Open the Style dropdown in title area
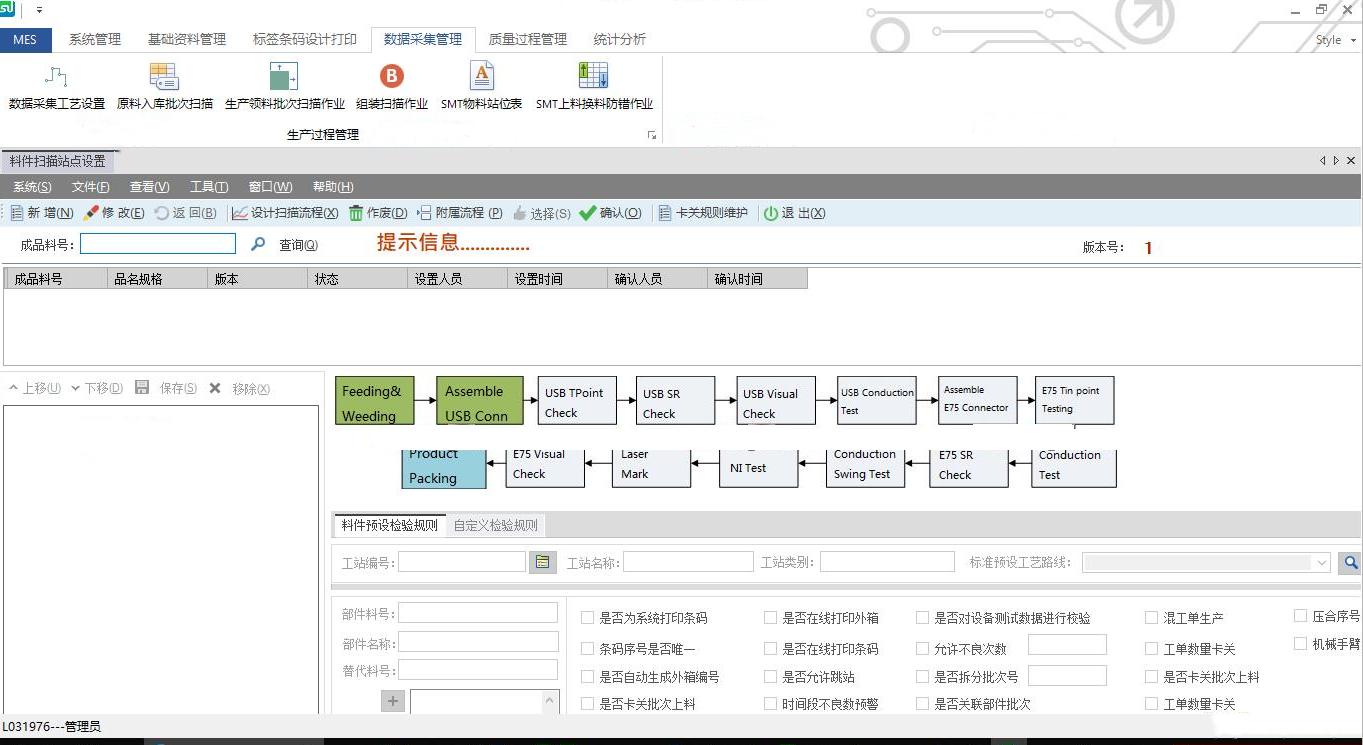This screenshot has width=1363, height=745. point(1334,40)
